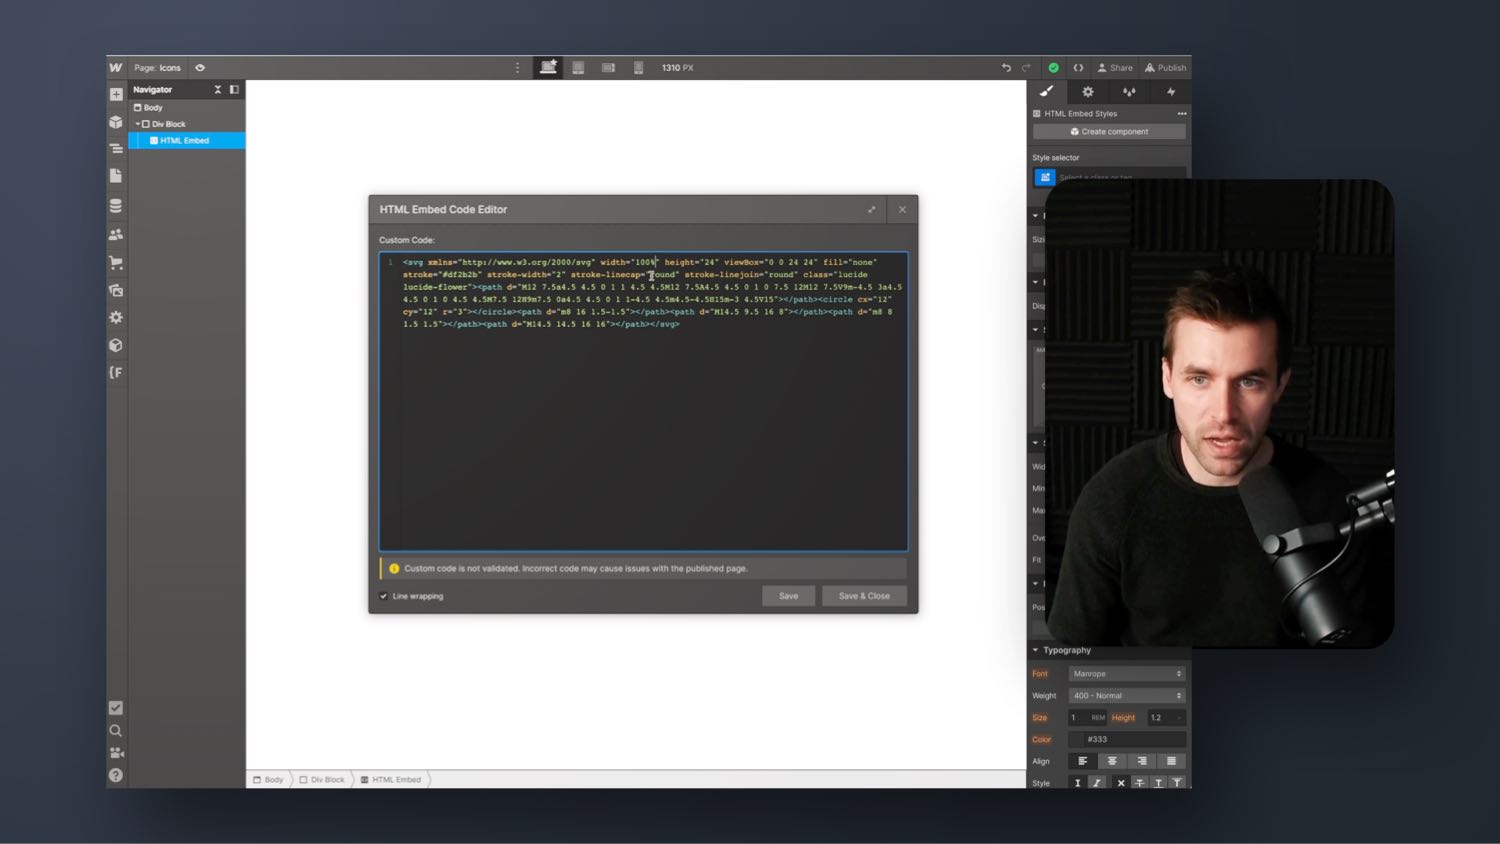
Task: Click the blue style selector inheritance icon
Action: pyautogui.click(x=1044, y=177)
